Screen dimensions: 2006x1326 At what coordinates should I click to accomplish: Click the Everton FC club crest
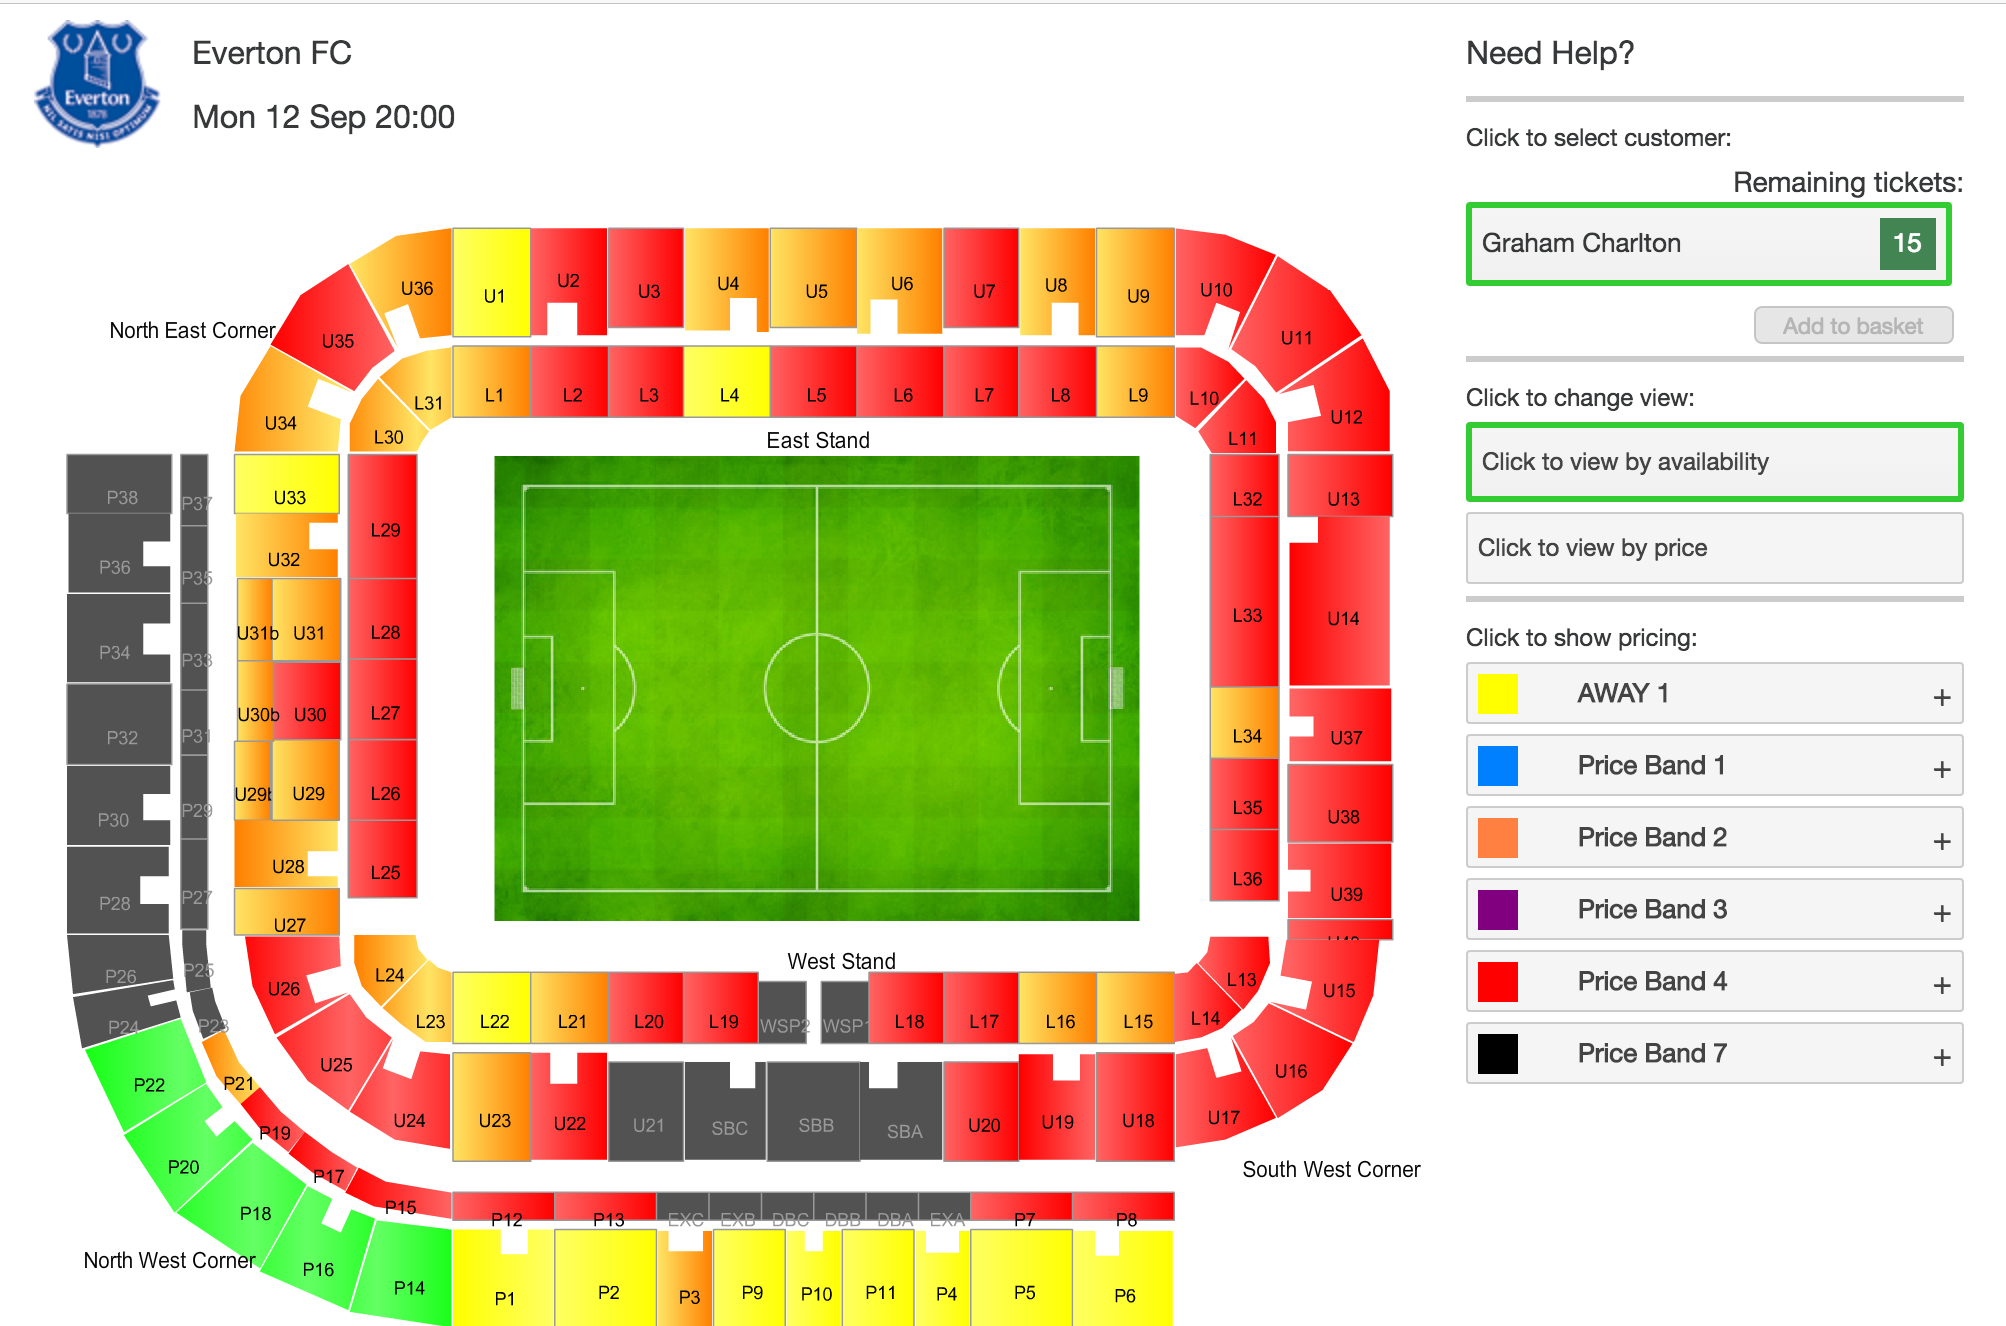pyautogui.click(x=97, y=85)
